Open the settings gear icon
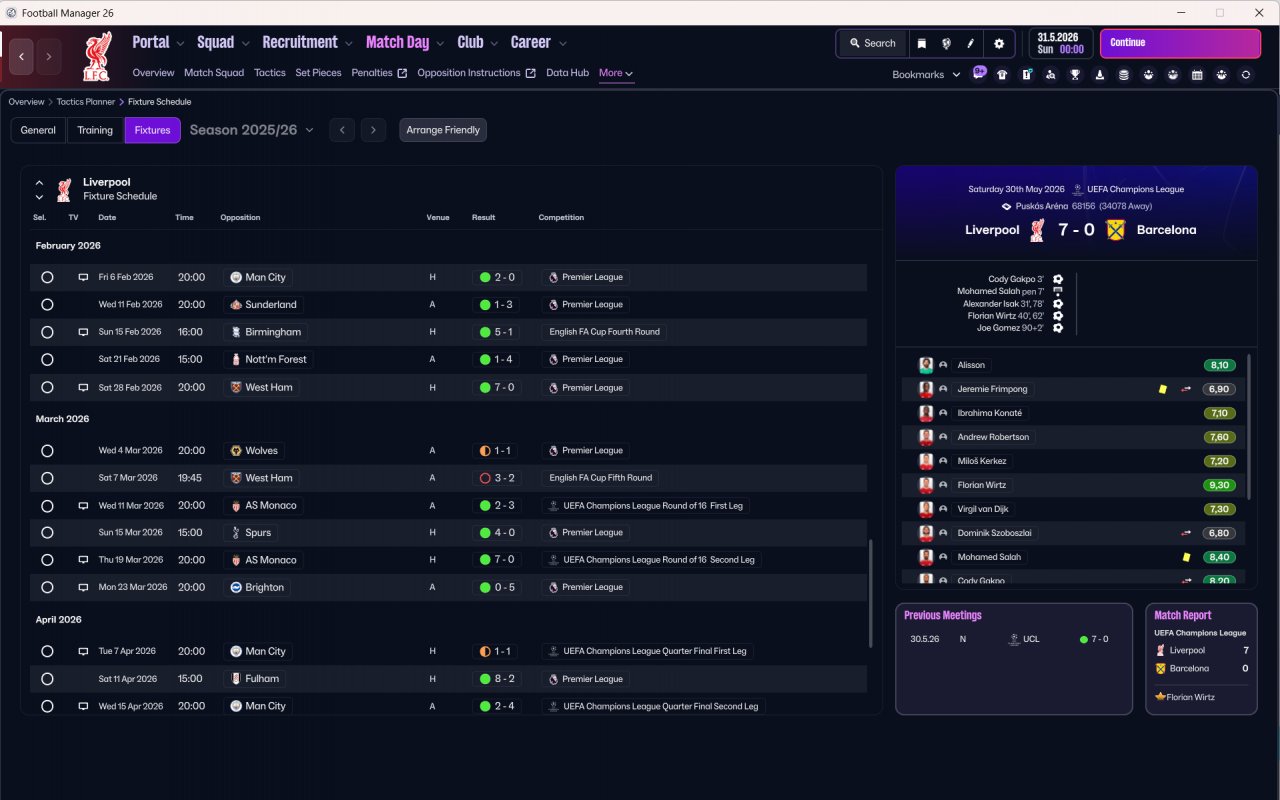 pos(999,43)
